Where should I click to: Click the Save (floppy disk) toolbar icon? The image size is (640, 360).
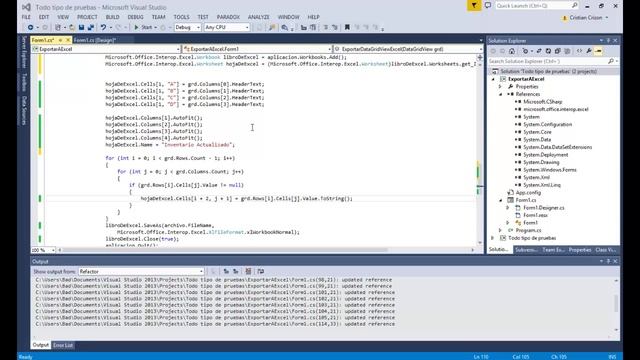(81, 27)
